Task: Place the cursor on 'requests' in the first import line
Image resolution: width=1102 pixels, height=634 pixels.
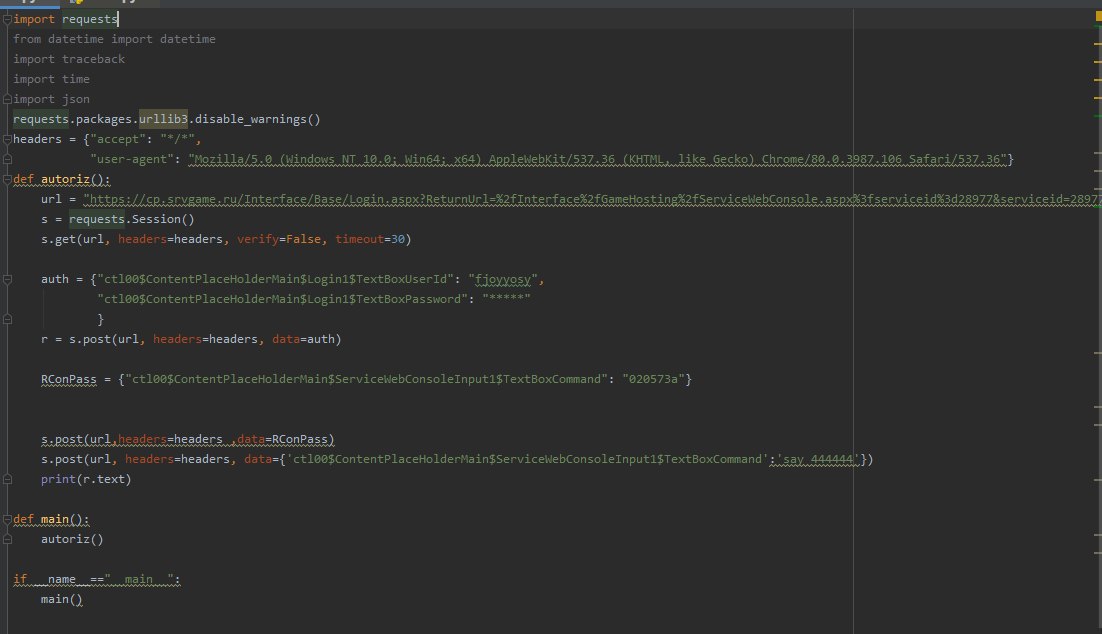Action: coord(89,19)
